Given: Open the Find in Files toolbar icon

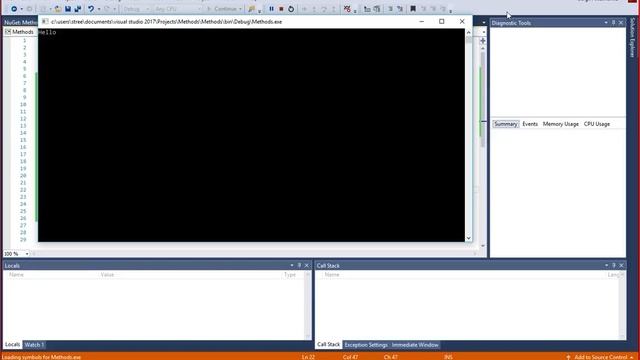Looking at the screenshot, I should coord(252,9).
